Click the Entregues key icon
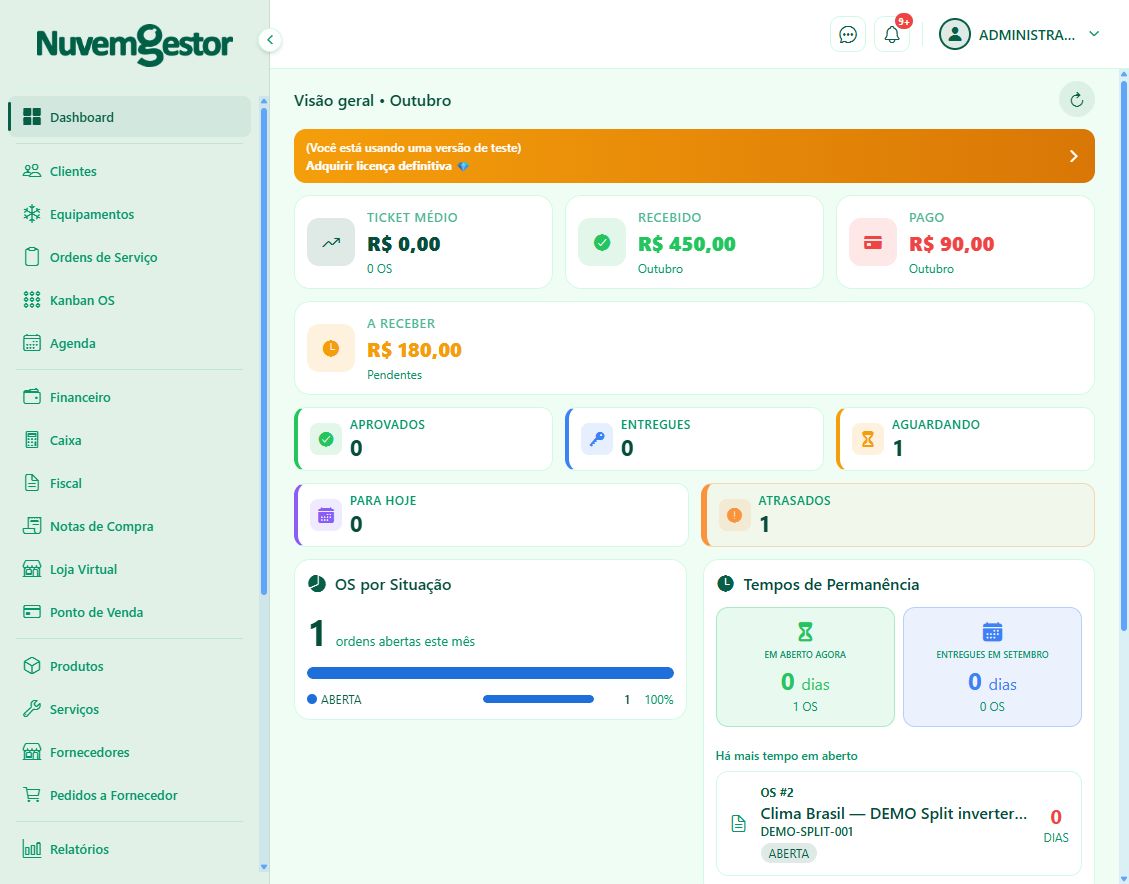 click(x=597, y=439)
